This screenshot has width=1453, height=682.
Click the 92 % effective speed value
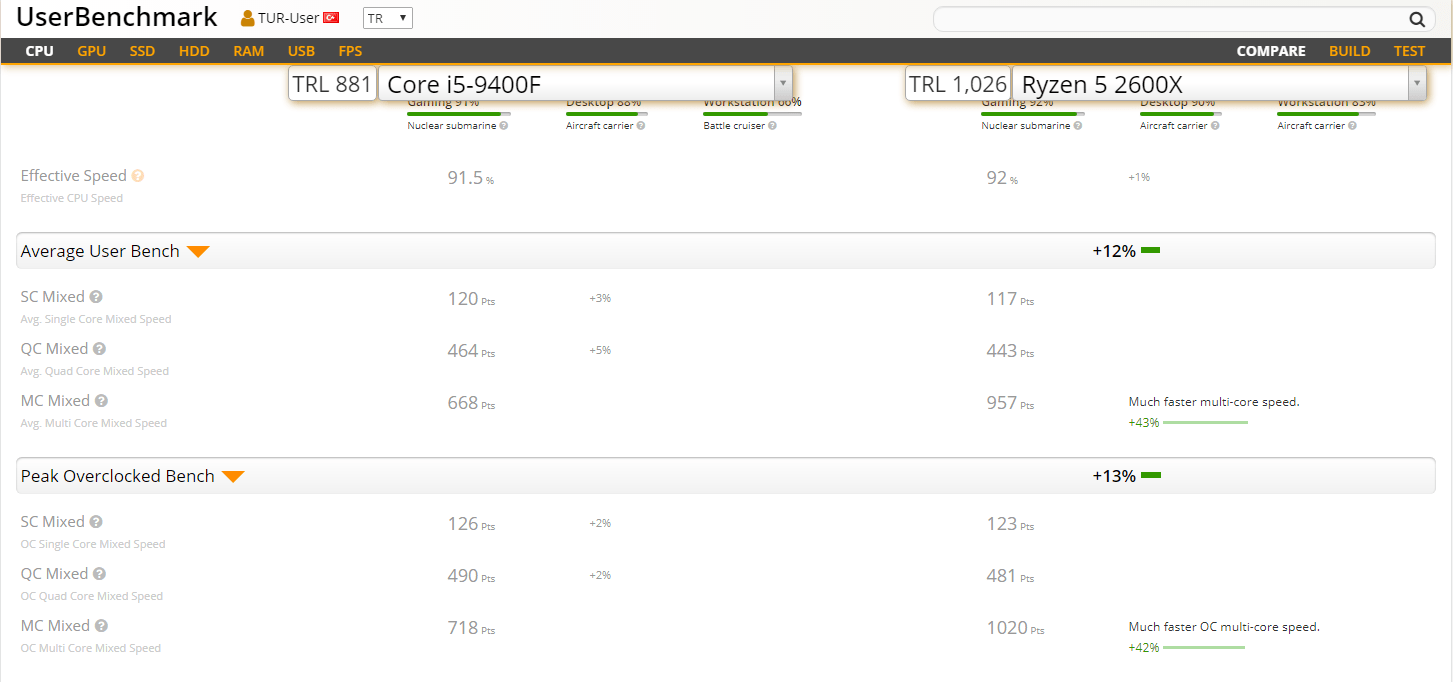click(1002, 179)
